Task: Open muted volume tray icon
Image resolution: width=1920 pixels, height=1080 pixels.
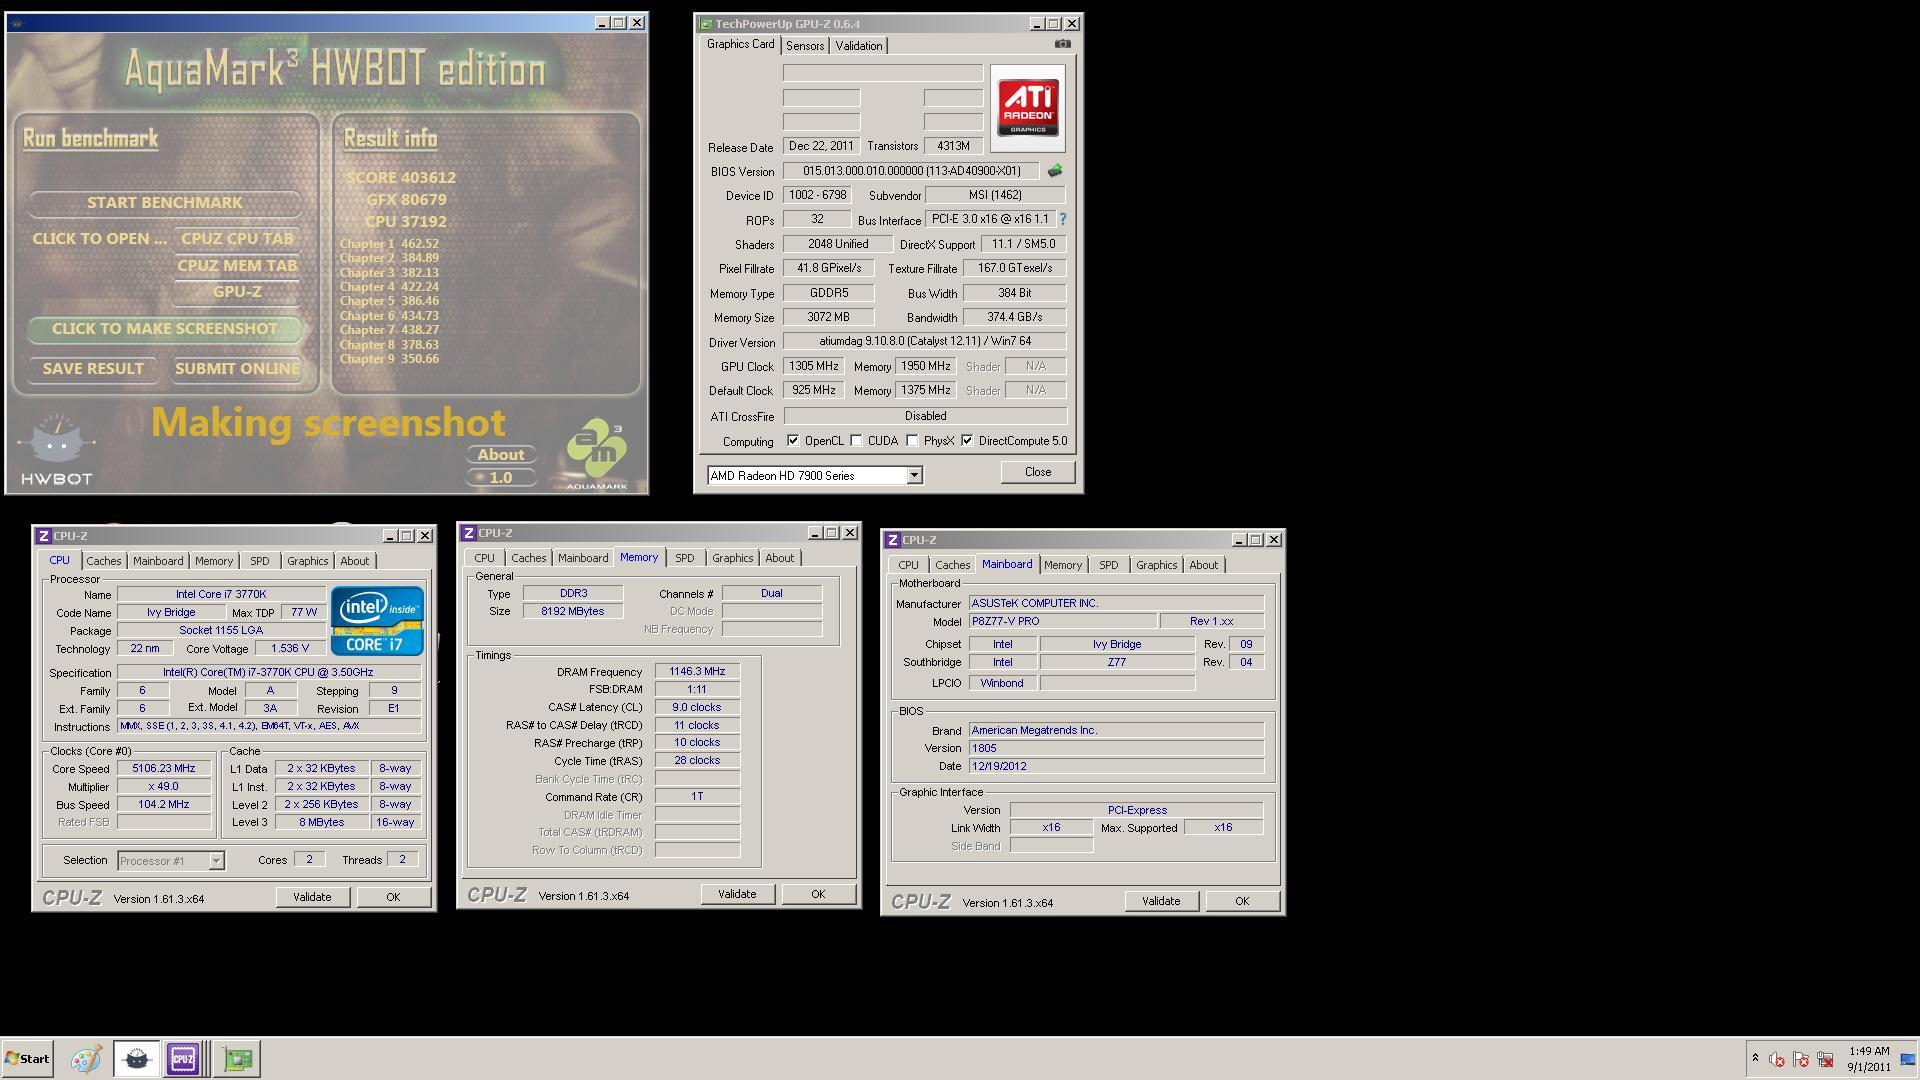Action: point(1777,1059)
